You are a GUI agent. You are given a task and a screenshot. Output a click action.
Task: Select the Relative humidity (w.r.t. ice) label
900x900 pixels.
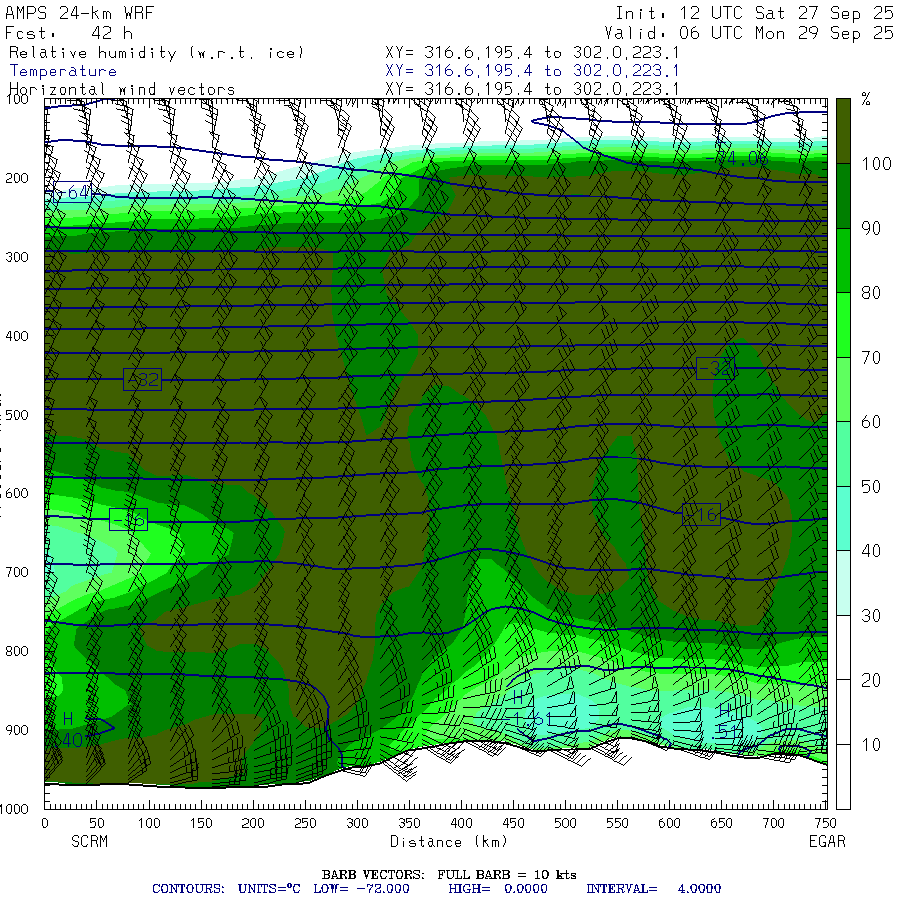(156, 52)
